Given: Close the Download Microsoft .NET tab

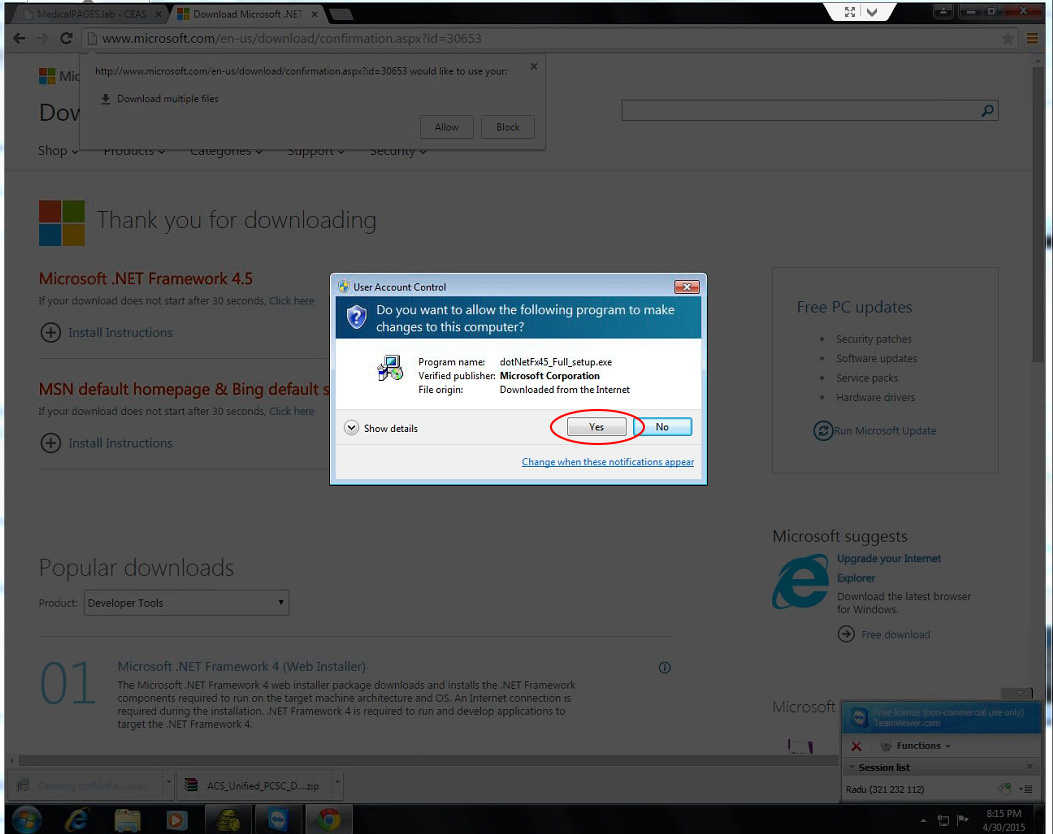Looking at the screenshot, I should [x=314, y=14].
